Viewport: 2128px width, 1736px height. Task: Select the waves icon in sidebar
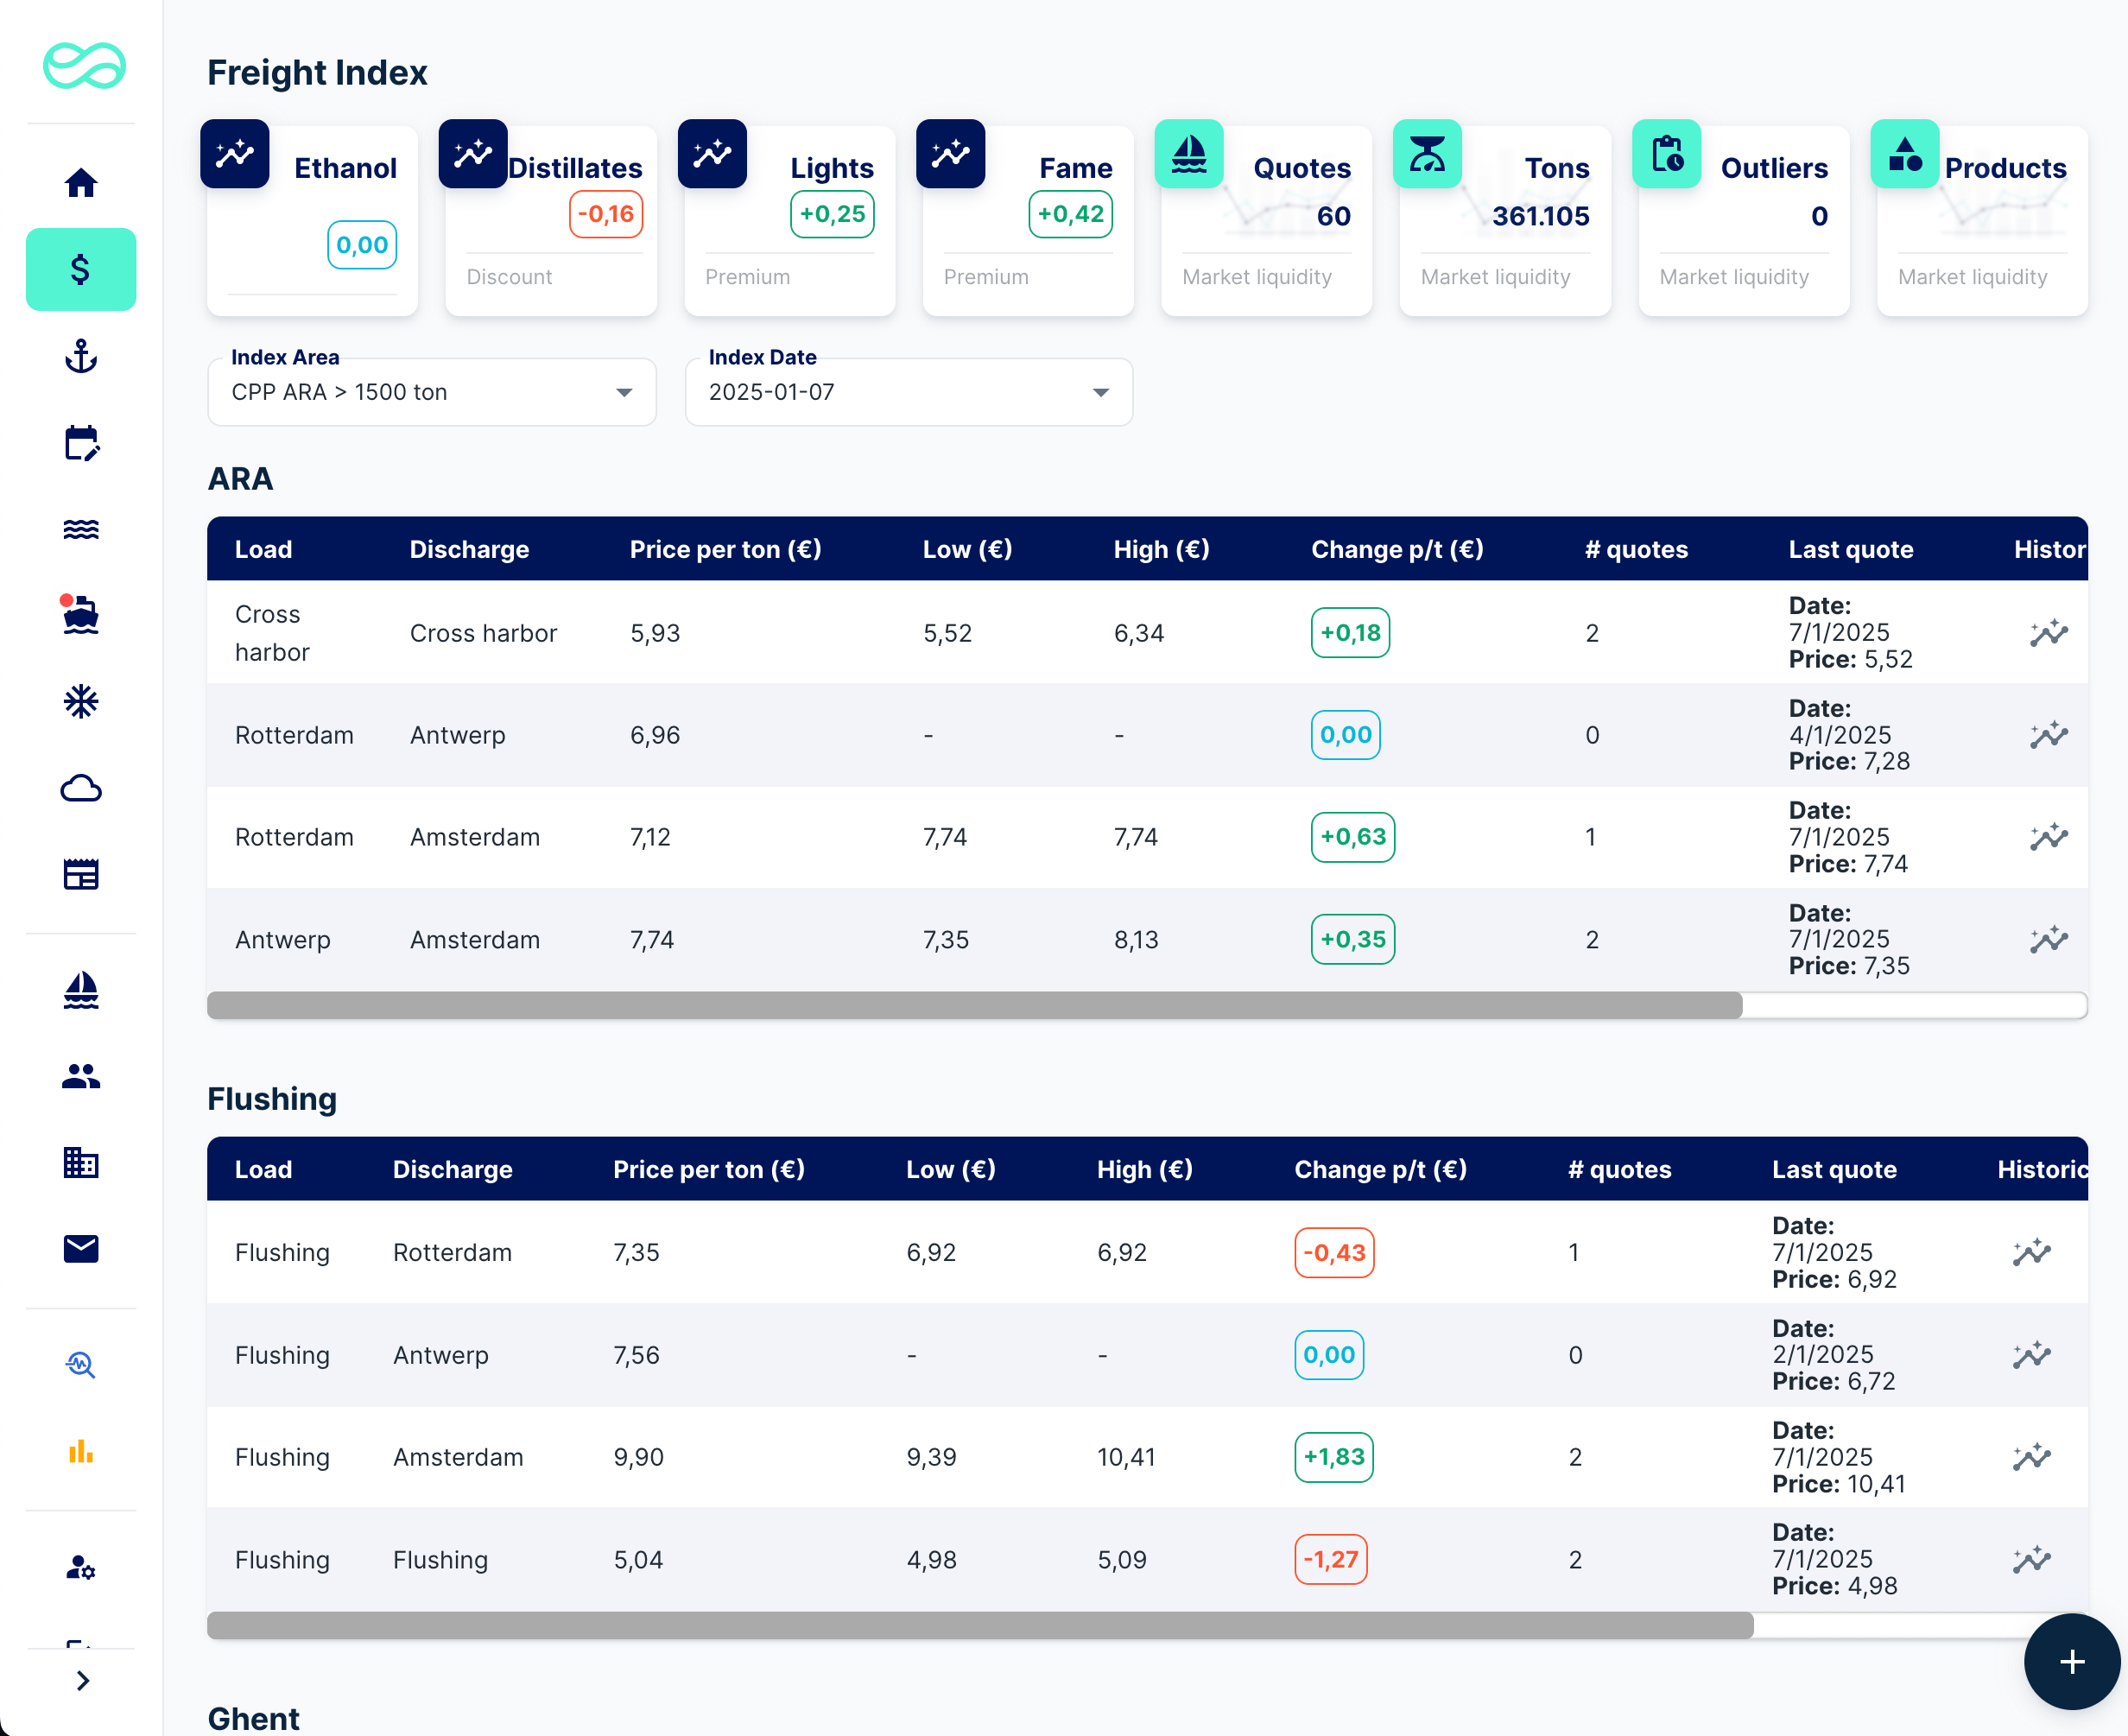click(81, 529)
